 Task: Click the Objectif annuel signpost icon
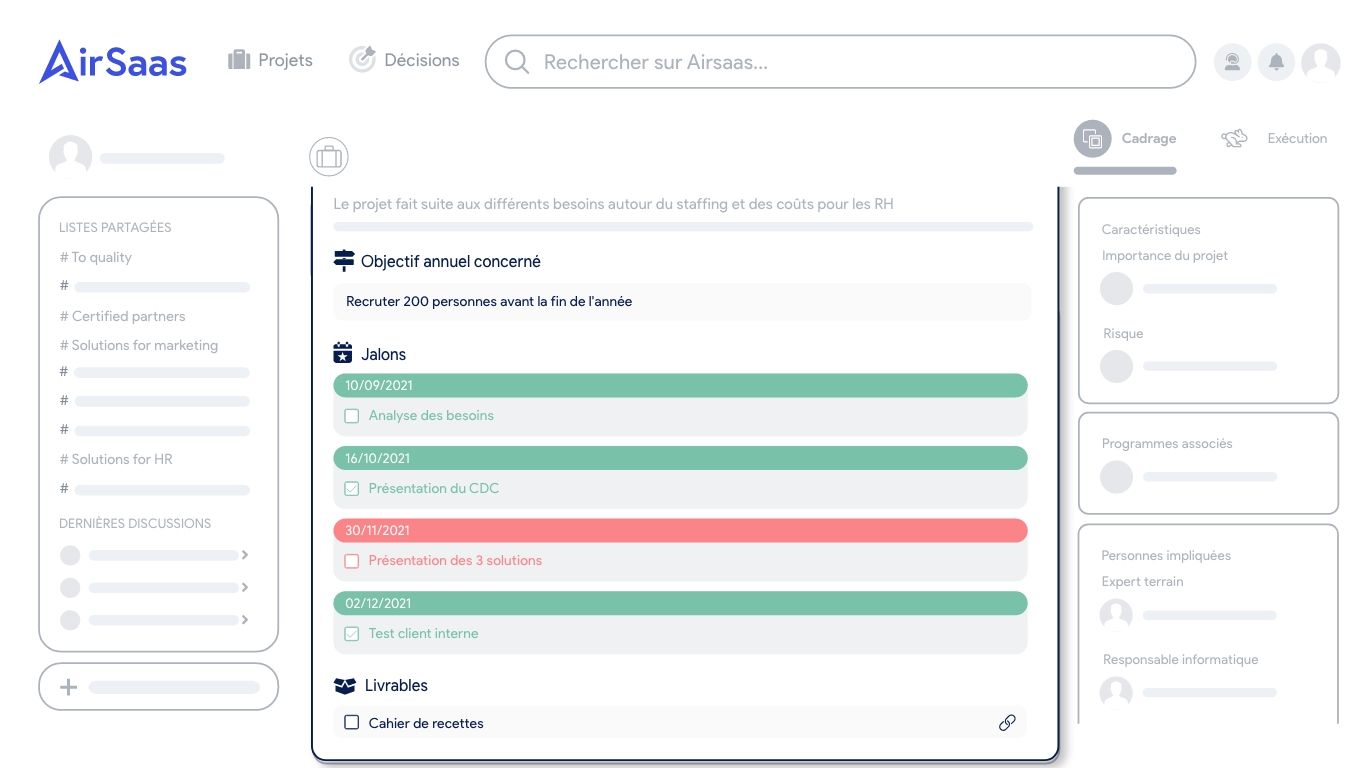[344, 261]
